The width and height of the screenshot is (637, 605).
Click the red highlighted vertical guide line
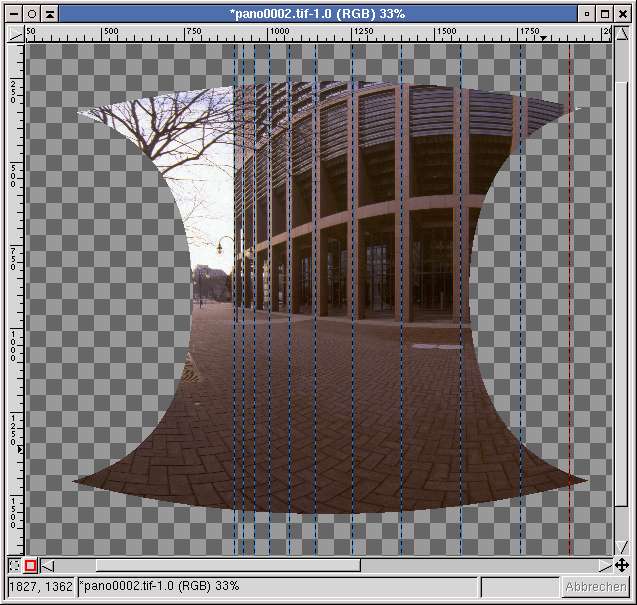[x=570, y=299]
